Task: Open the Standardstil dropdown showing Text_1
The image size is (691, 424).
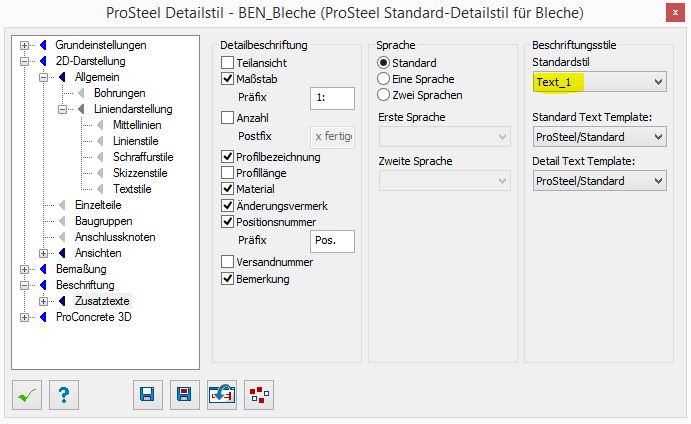Action: [599, 82]
